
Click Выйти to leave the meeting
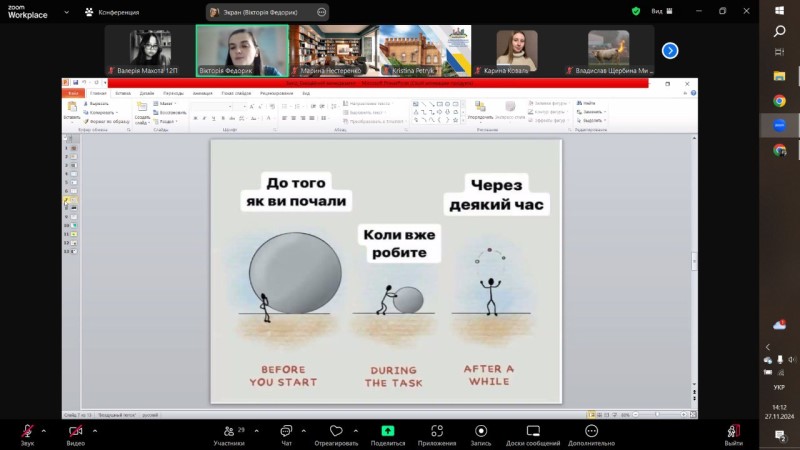[x=734, y=435]
